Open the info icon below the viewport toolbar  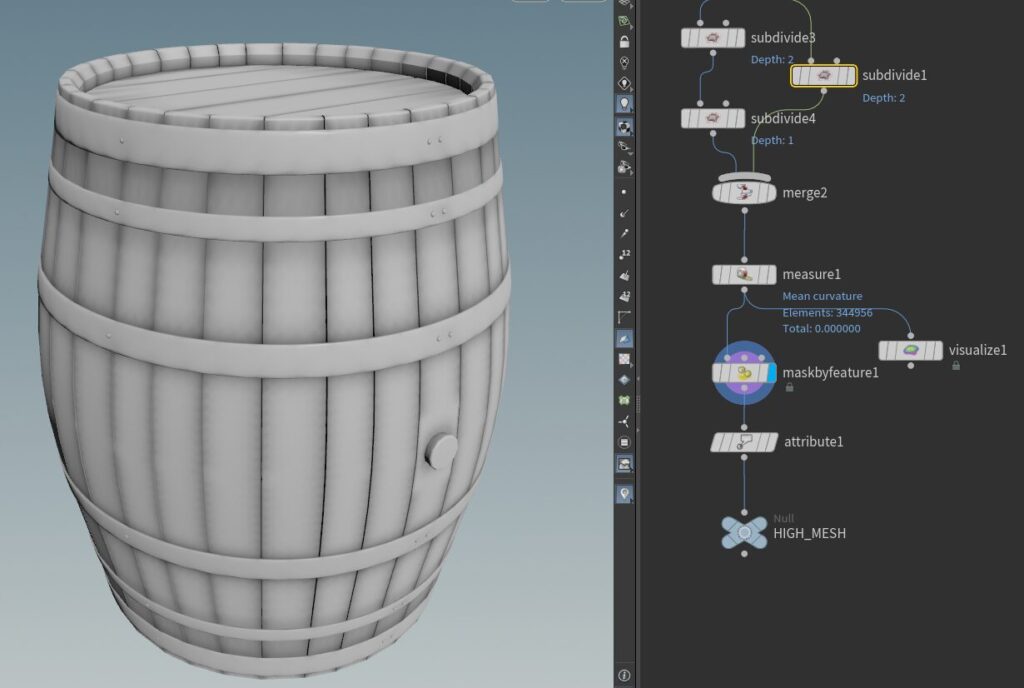[625, 676]
